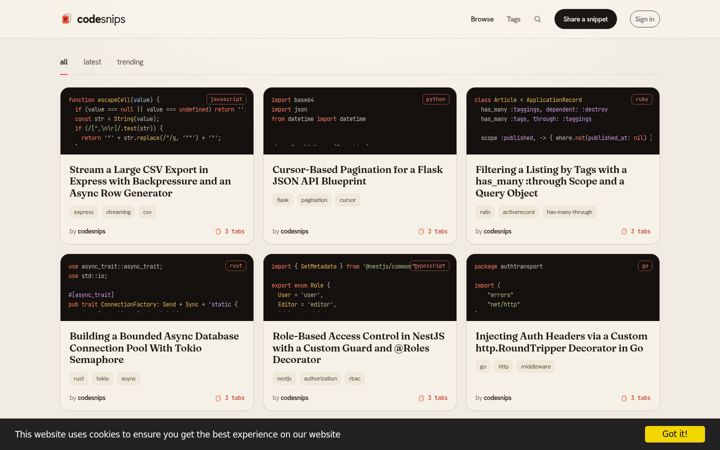Open Tags in the top navigation

pyautogui.click(x=513, y=19)
